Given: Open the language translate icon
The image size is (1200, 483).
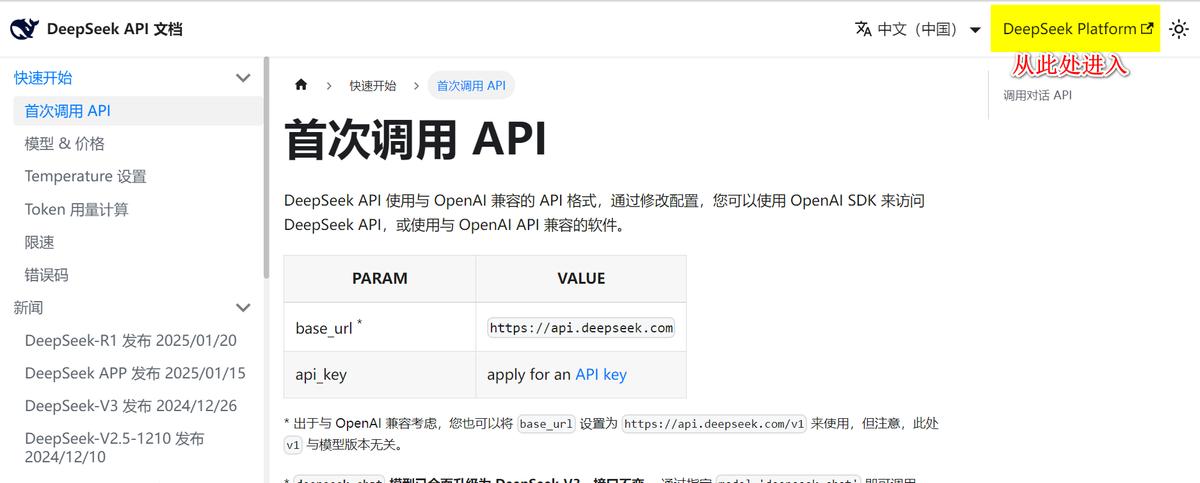Looking at the screenshot, I should click(x=863, y=29).
